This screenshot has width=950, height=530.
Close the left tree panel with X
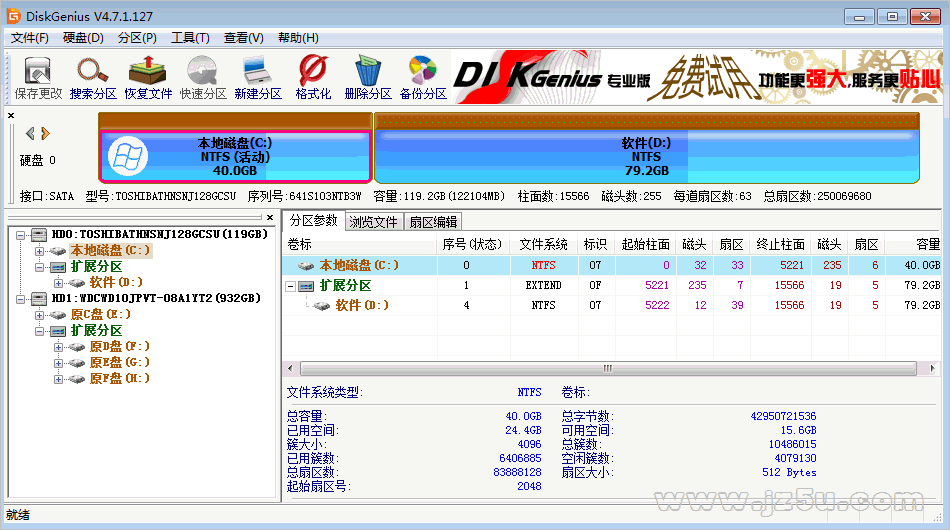(x=270, y=217)
